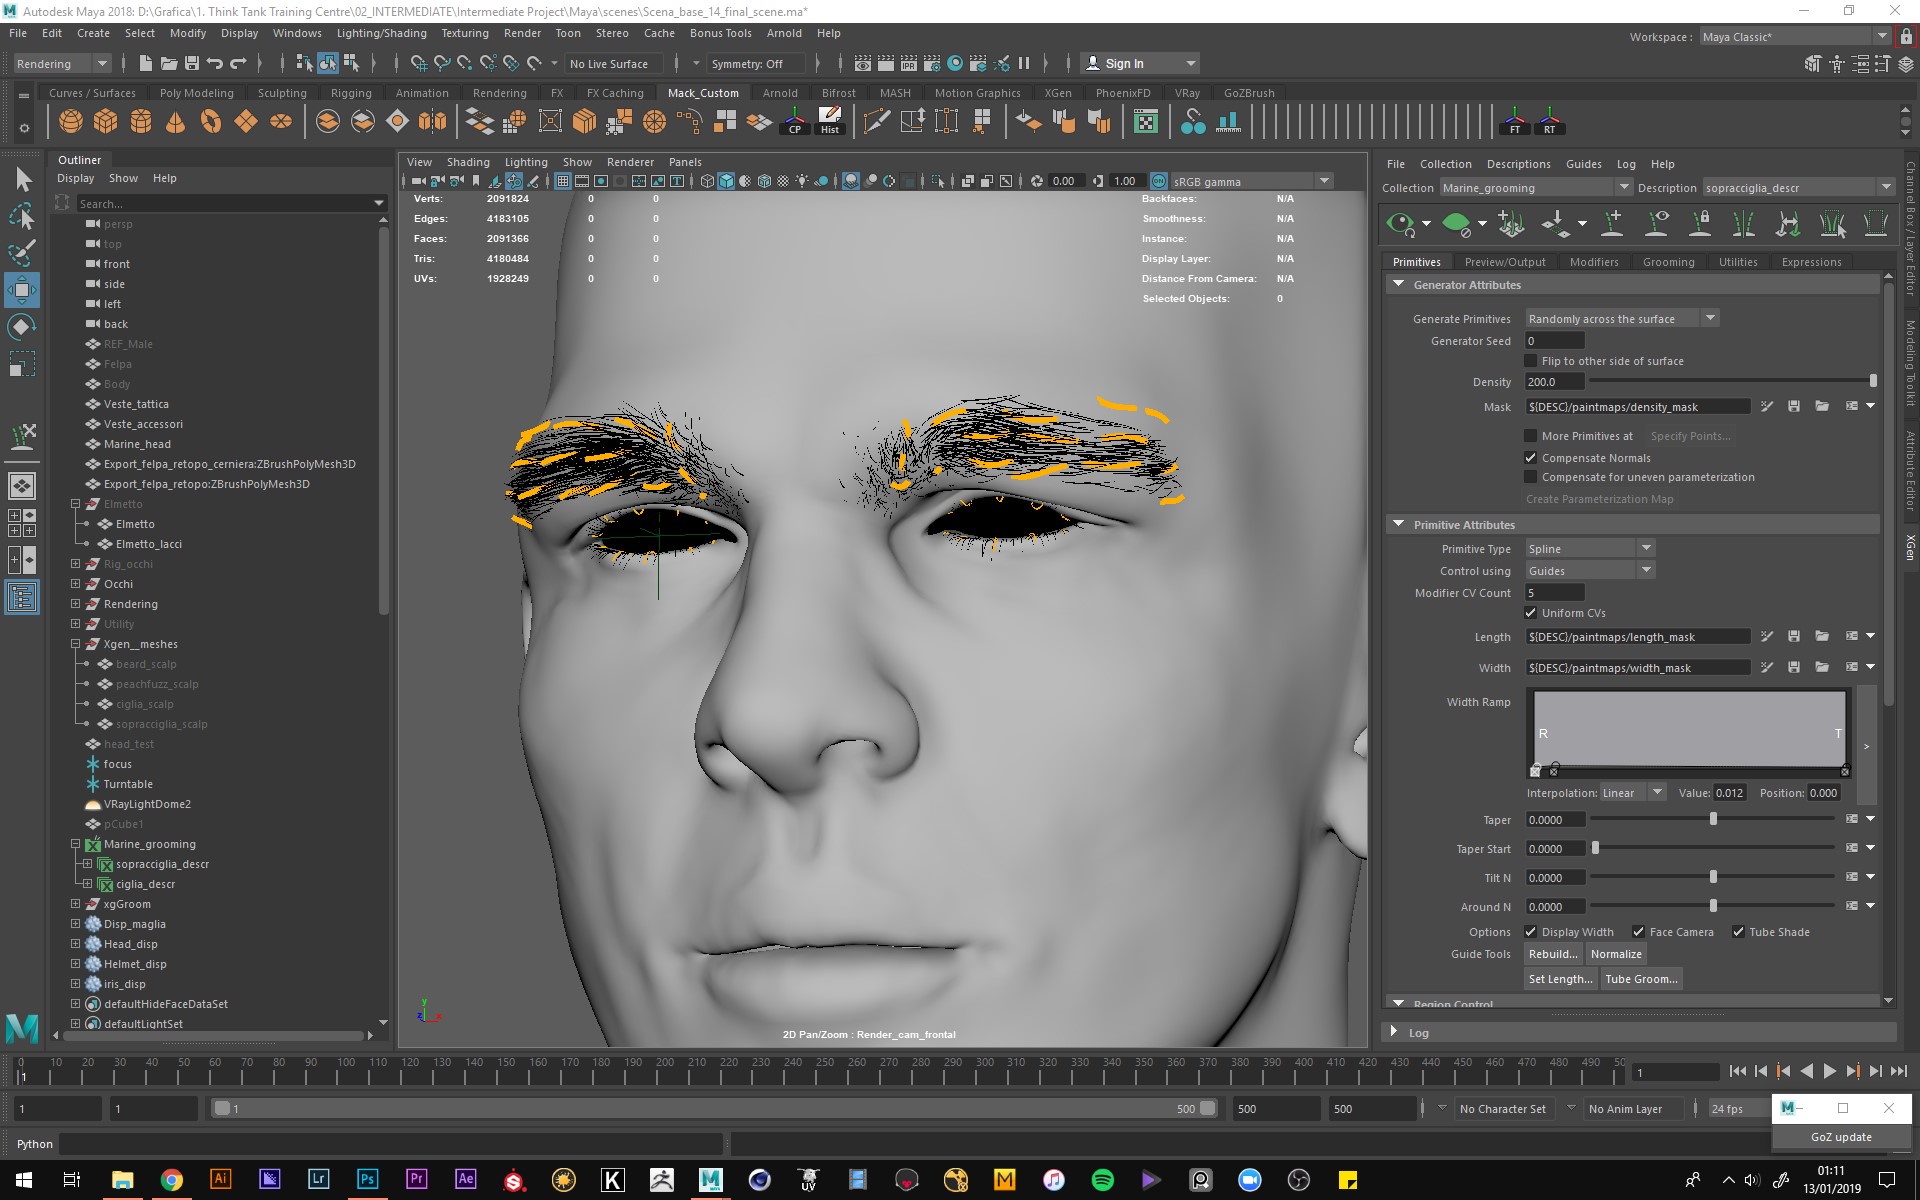1920x1200 pixels.
Task: Click play forwards on timeline
Action: click(1829, 1072)
